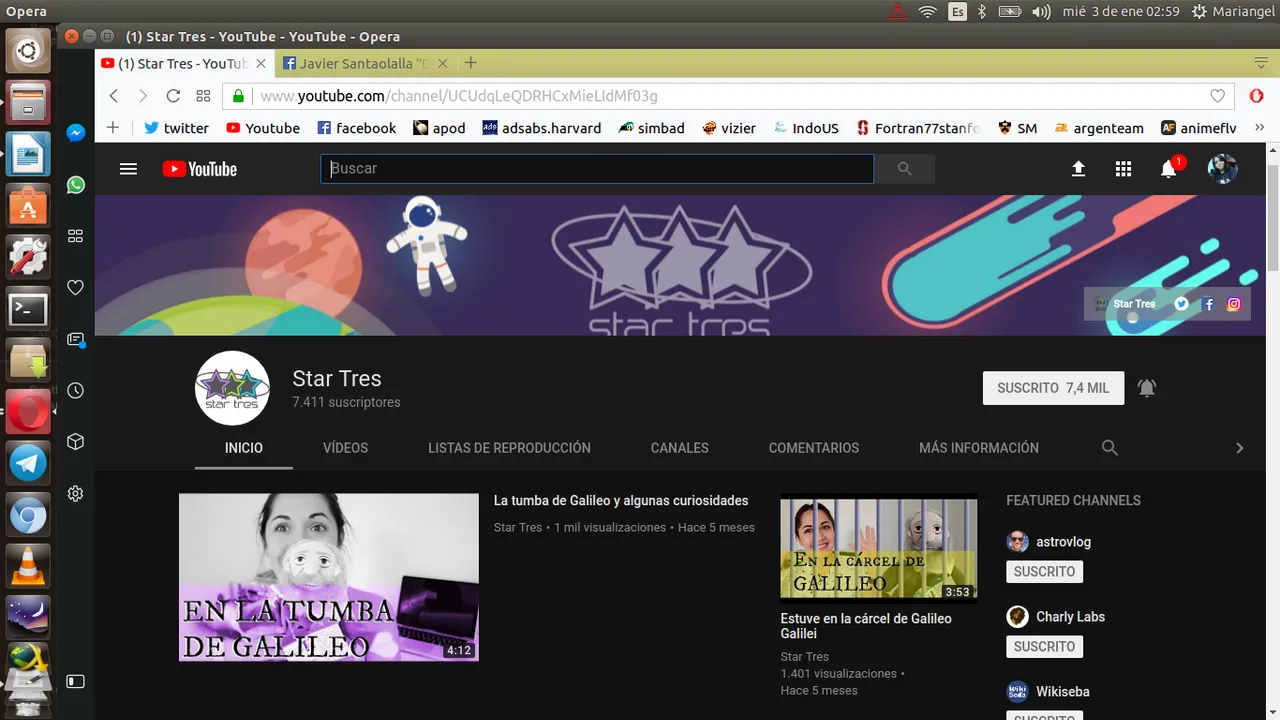This screenshot has width=1280, height=720.
Task: Open Opera sidebar settings gear
Action: click(x=75, y=493)
